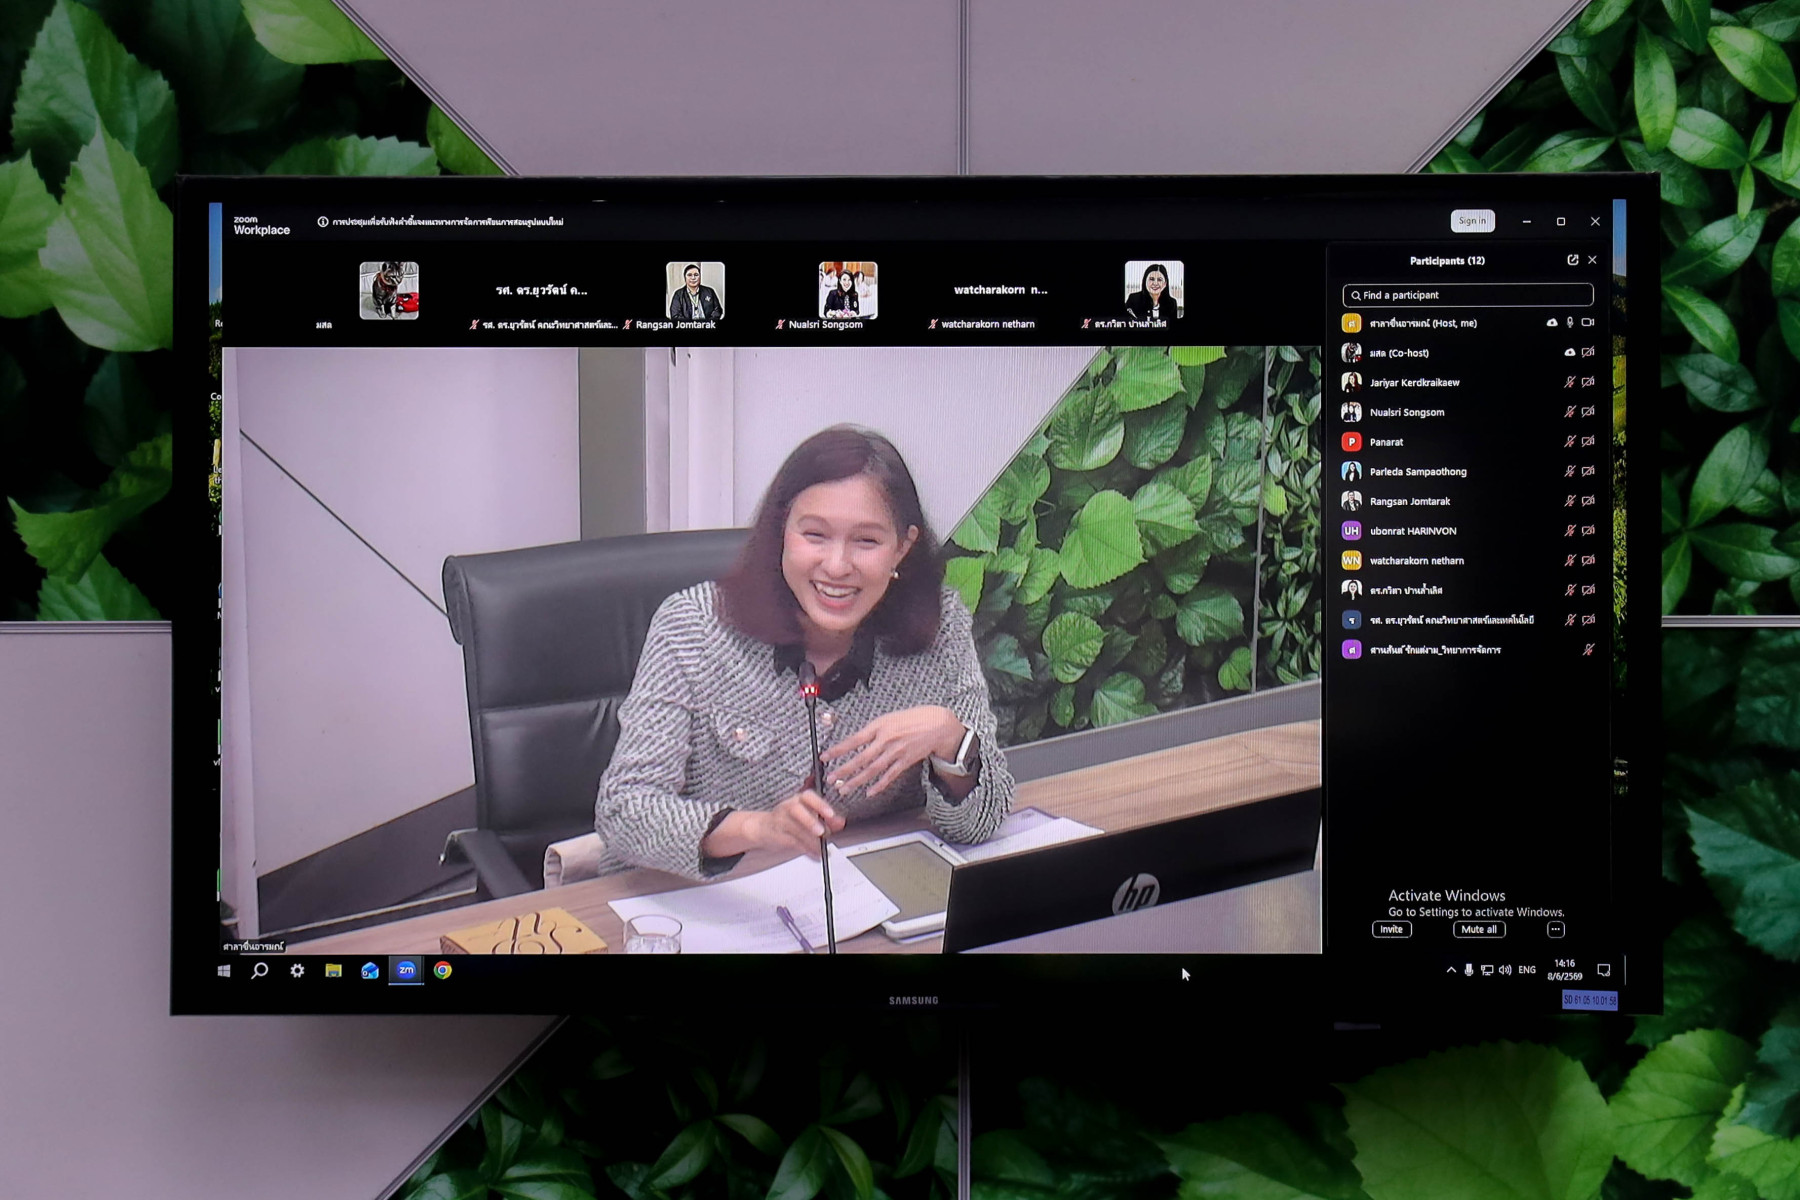Toggle camera icon for Nualsri Songsom

[1588, 412]
